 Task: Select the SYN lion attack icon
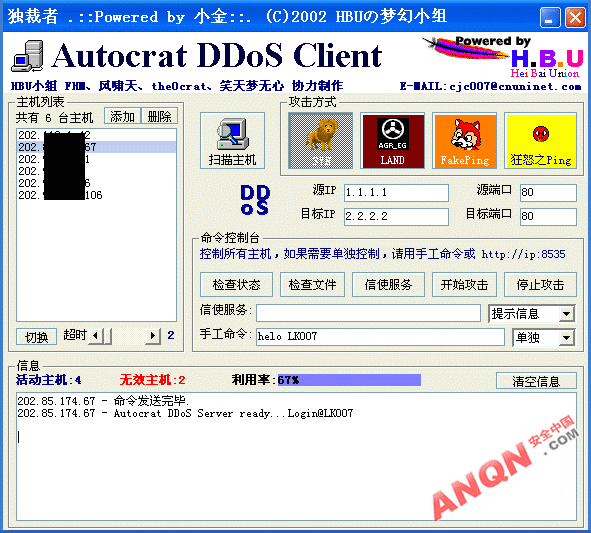coord(320,141)
